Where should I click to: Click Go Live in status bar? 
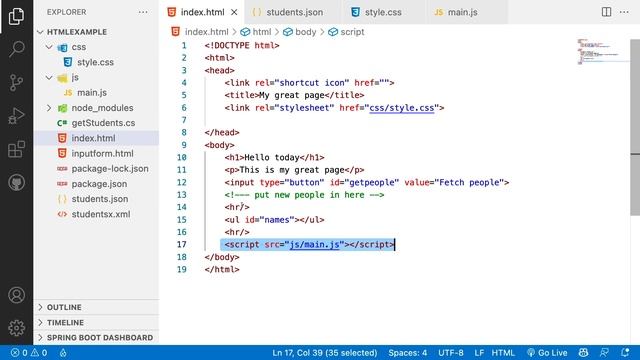point(547,353)
